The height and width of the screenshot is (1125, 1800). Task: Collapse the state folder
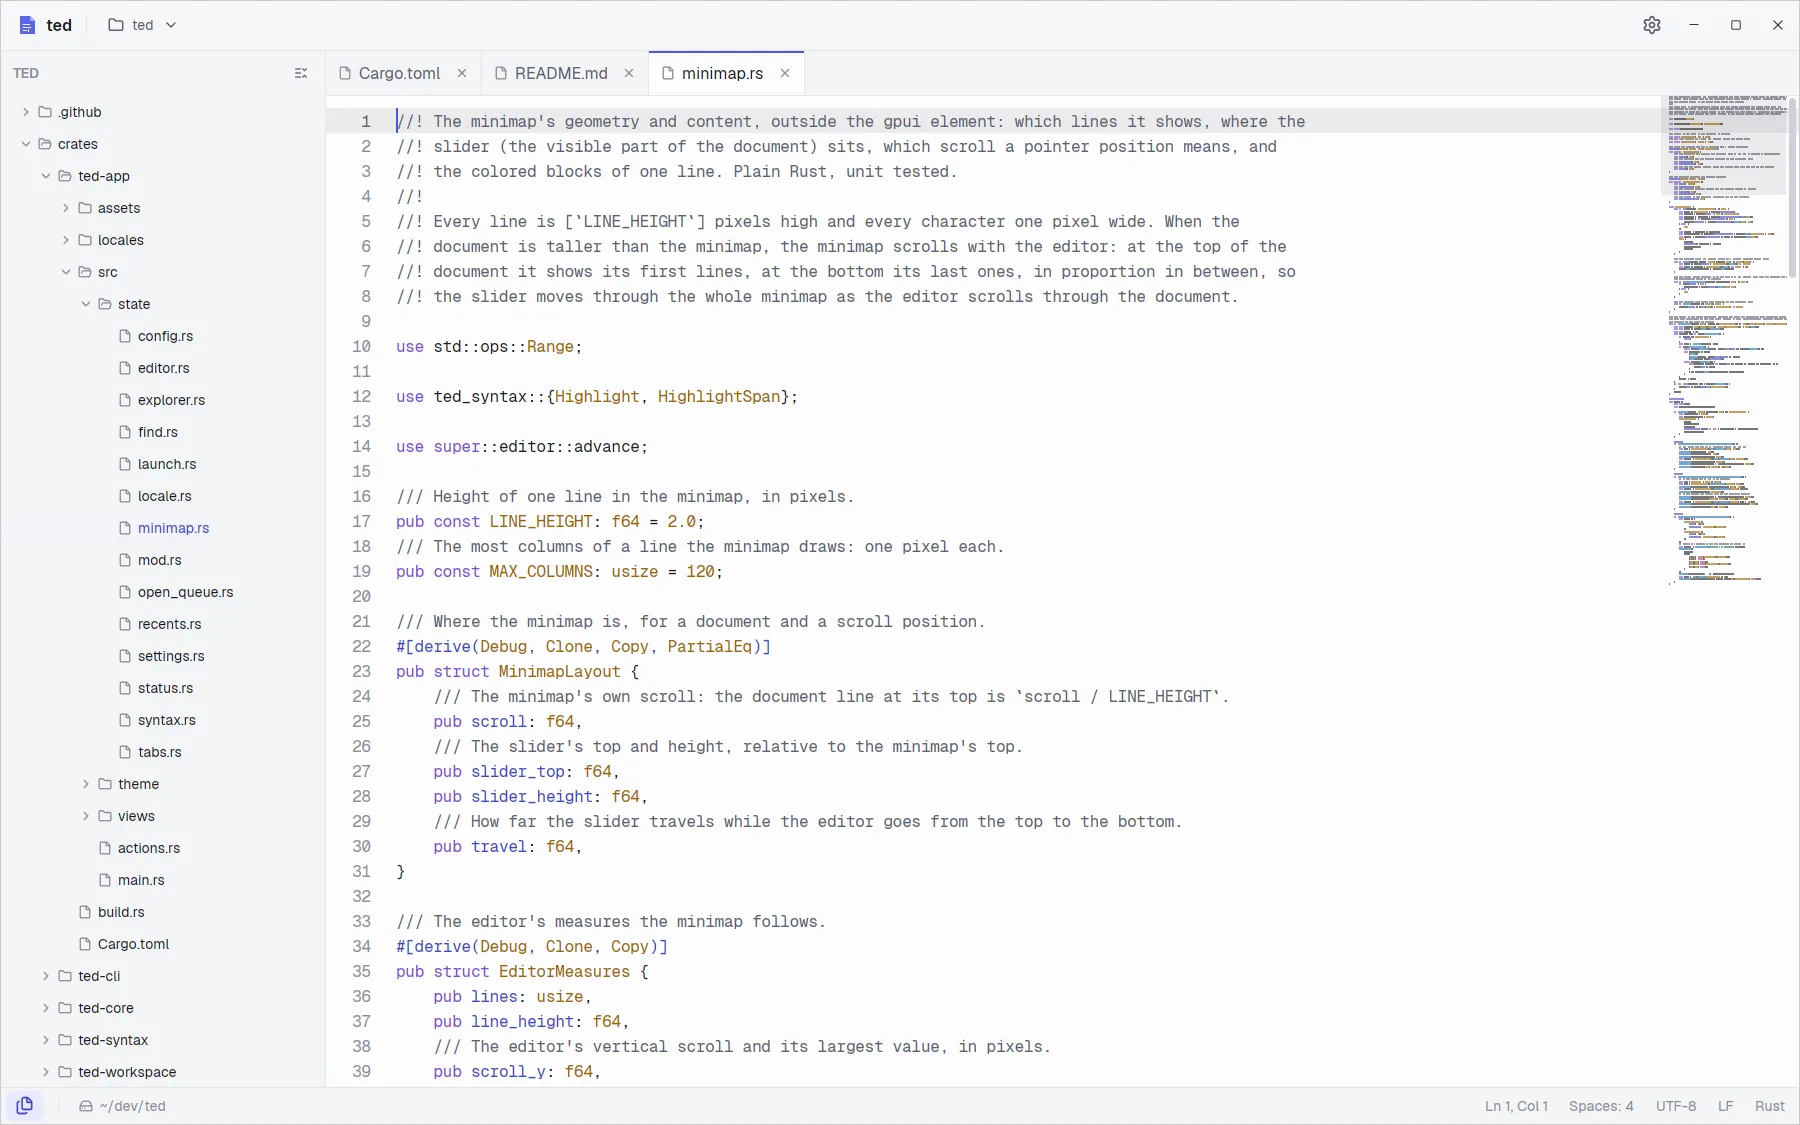(163, 304)
